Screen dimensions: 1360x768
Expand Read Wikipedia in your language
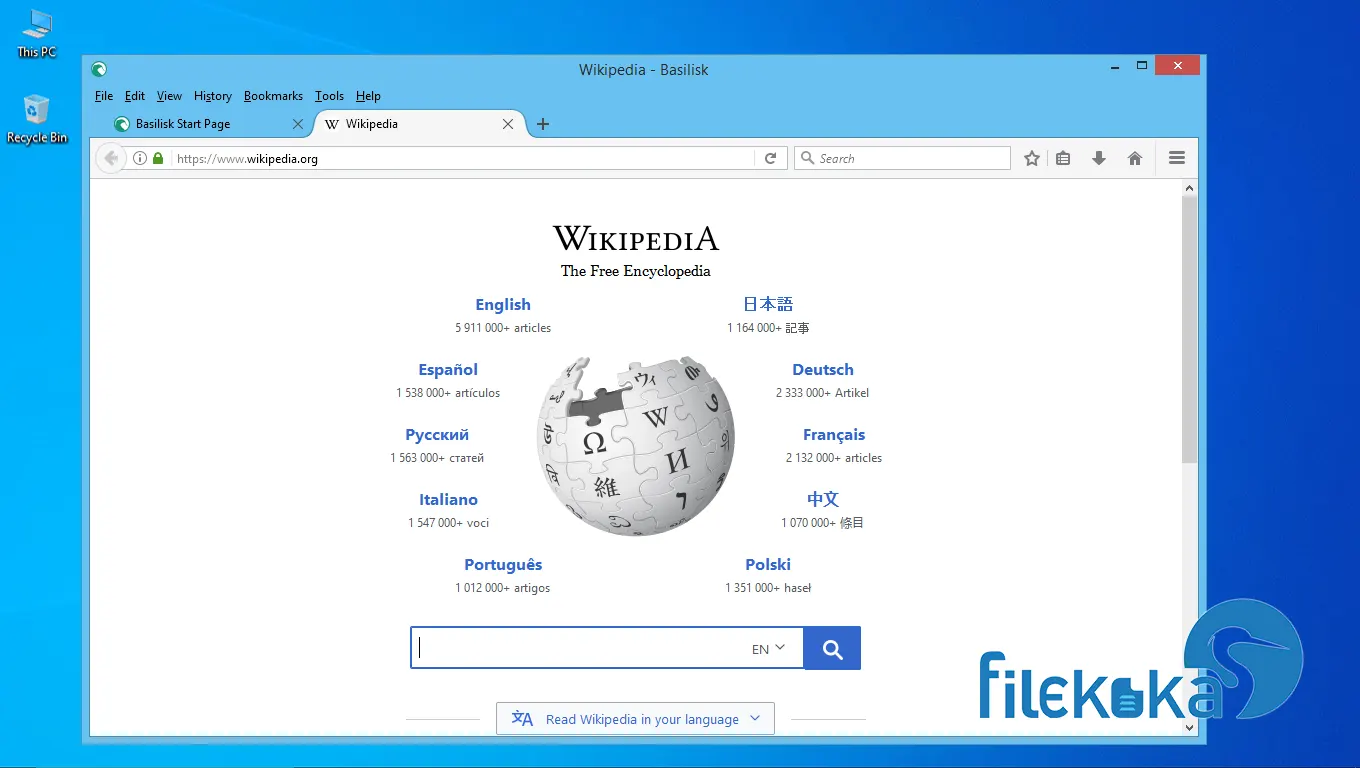[635, 719]
